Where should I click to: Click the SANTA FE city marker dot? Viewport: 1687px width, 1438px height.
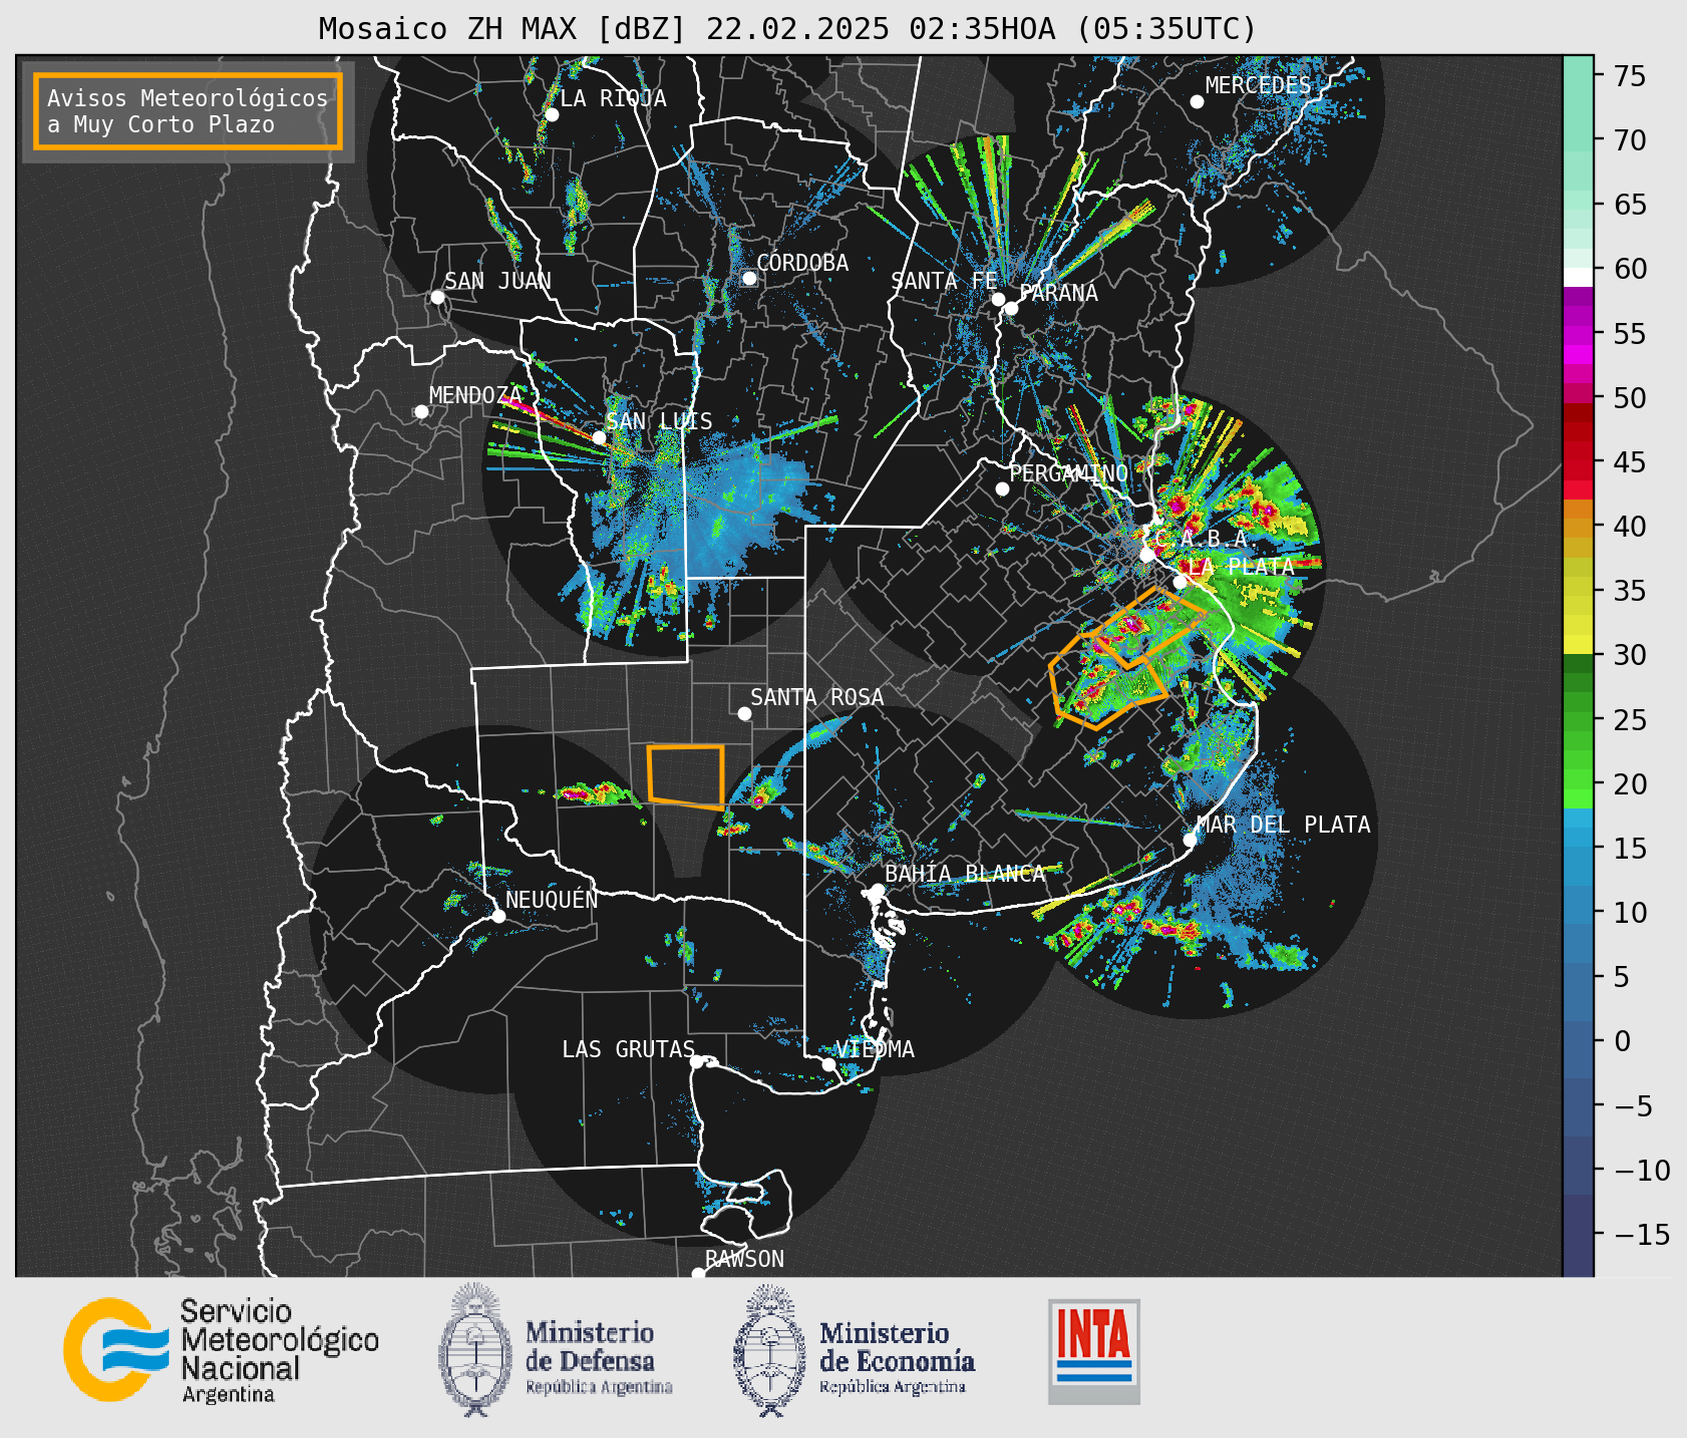click(998, 299)
